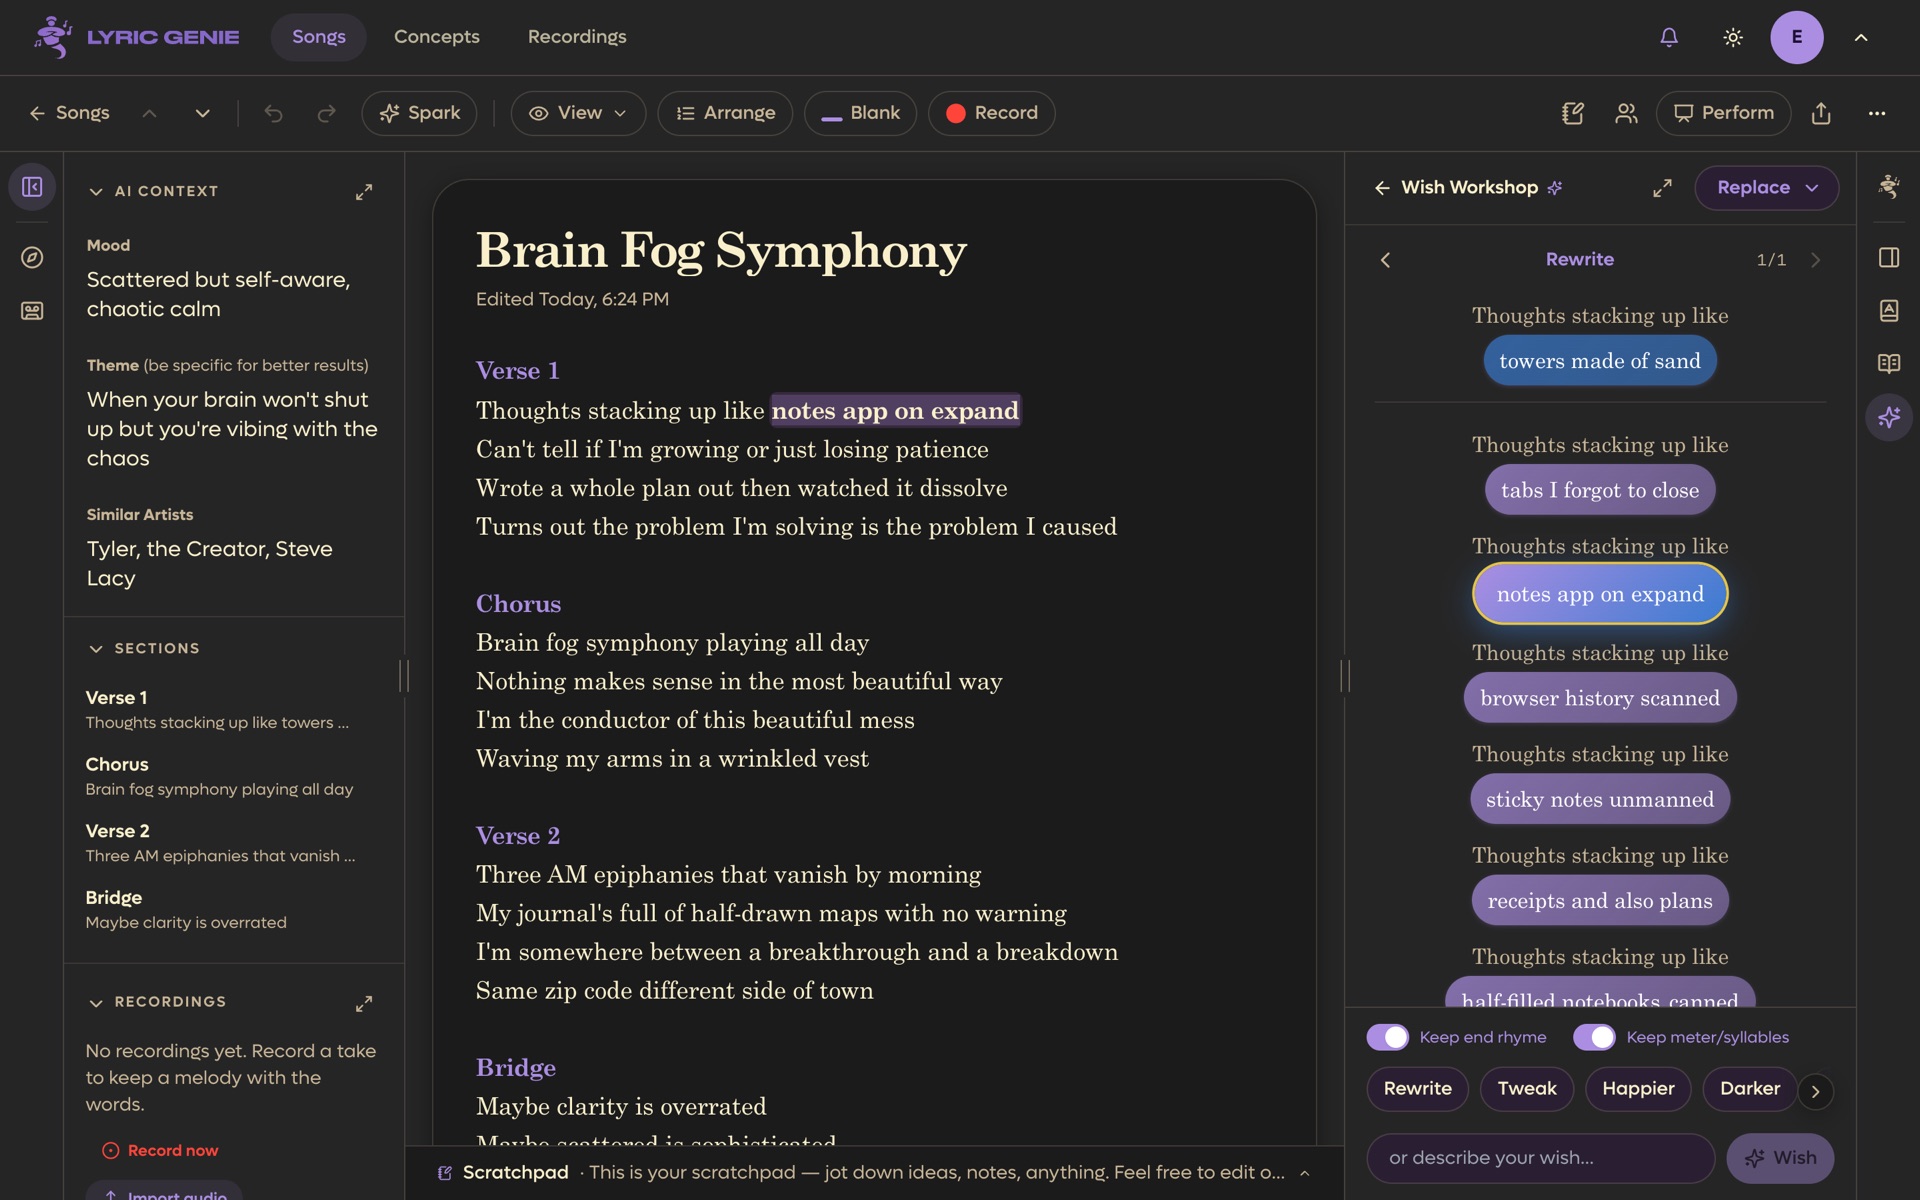Expand the Wish Workshop panel
Screen dimensions: 1920x1200
[x=1662, y=188]
